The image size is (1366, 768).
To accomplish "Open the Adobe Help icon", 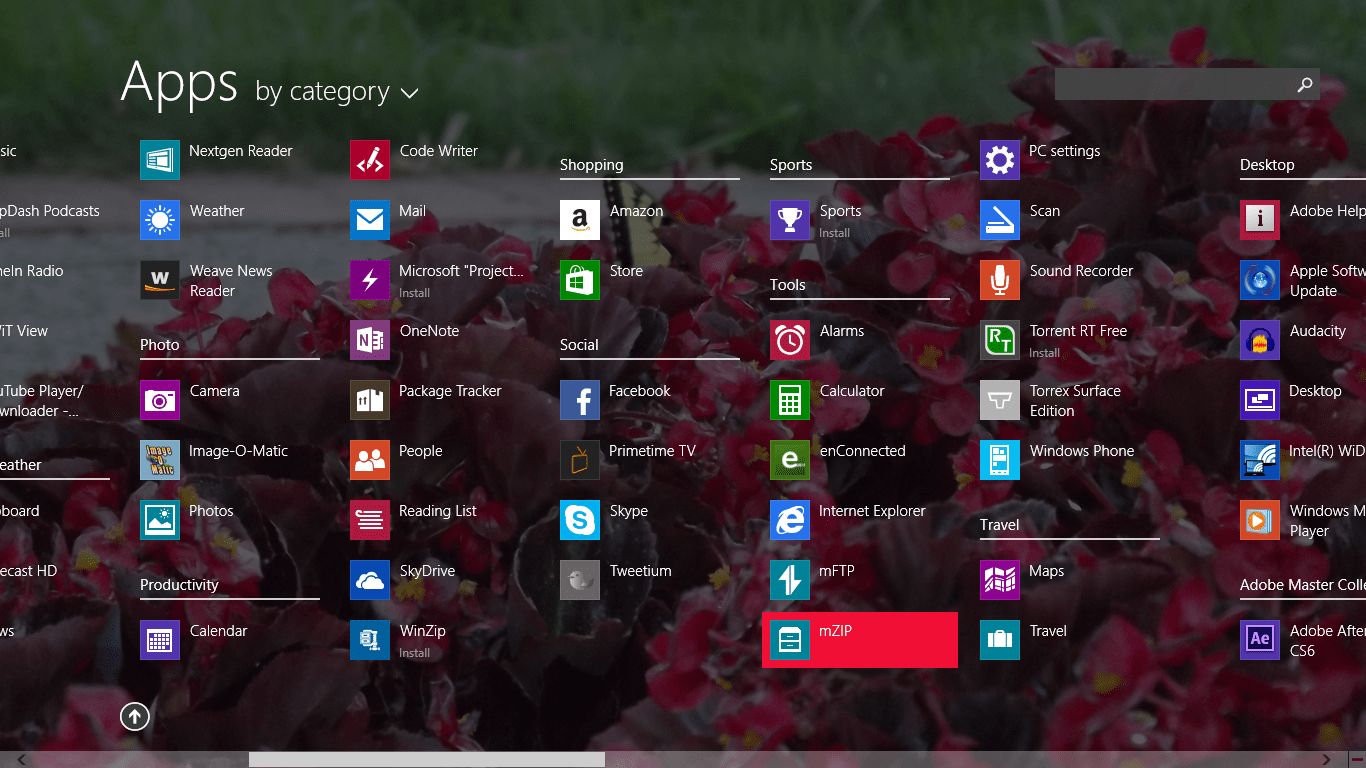I will (1260, 220).
